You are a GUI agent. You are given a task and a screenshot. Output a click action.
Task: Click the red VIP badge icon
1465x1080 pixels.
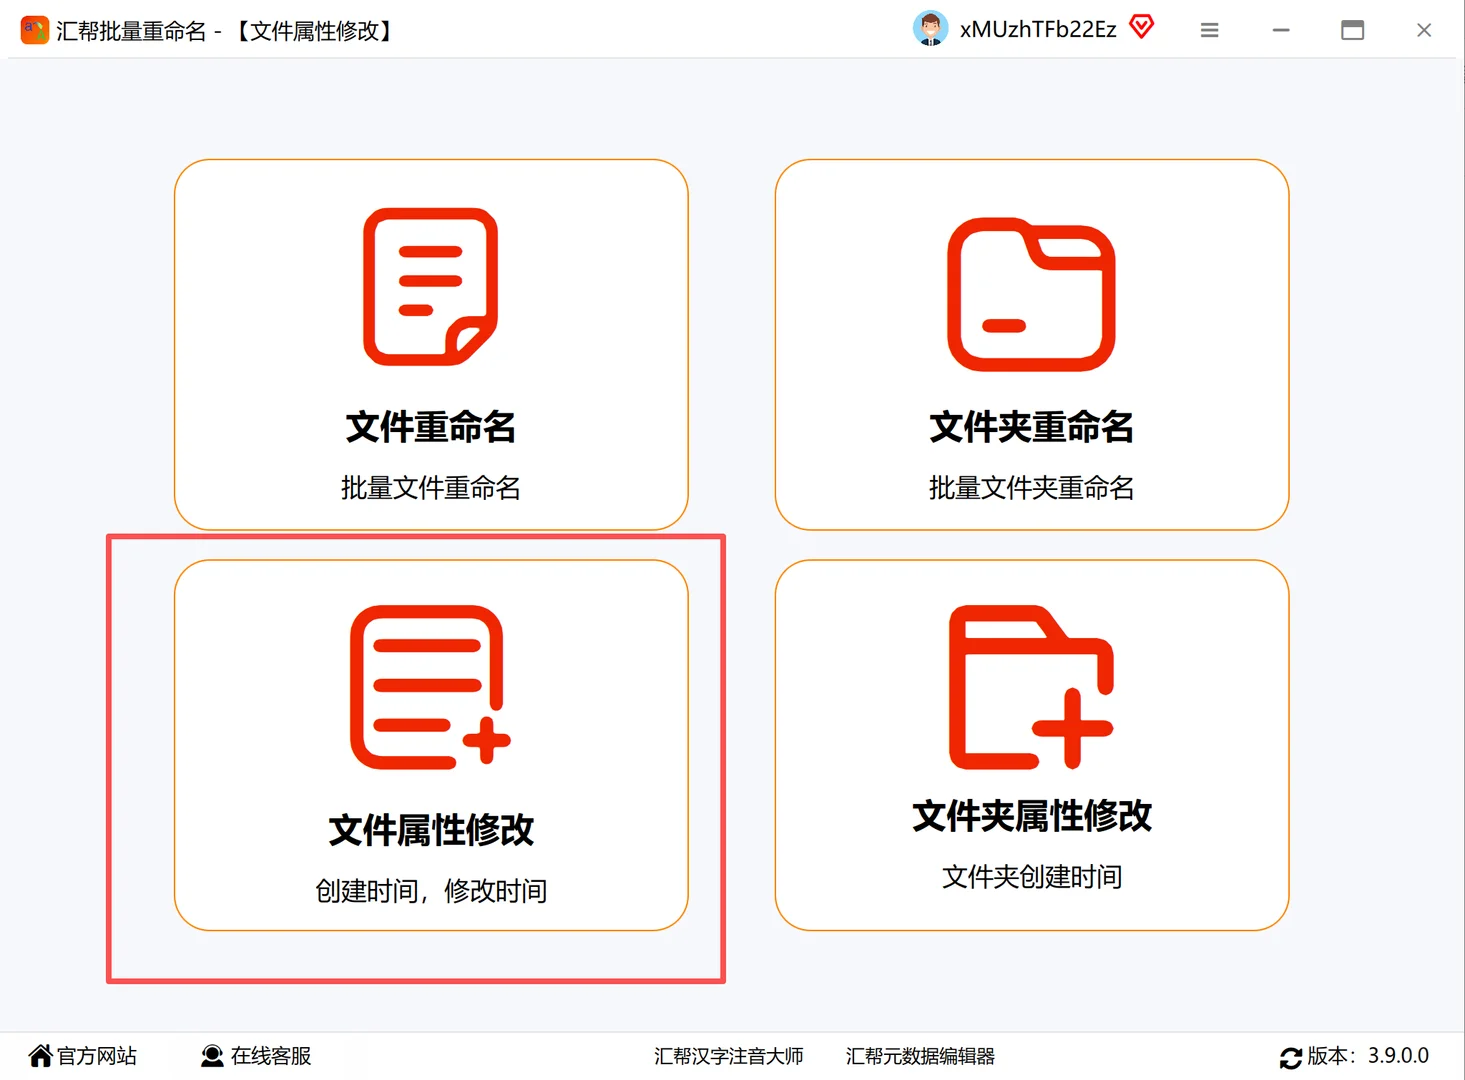pyautogui.click(x=1140, y=27)
